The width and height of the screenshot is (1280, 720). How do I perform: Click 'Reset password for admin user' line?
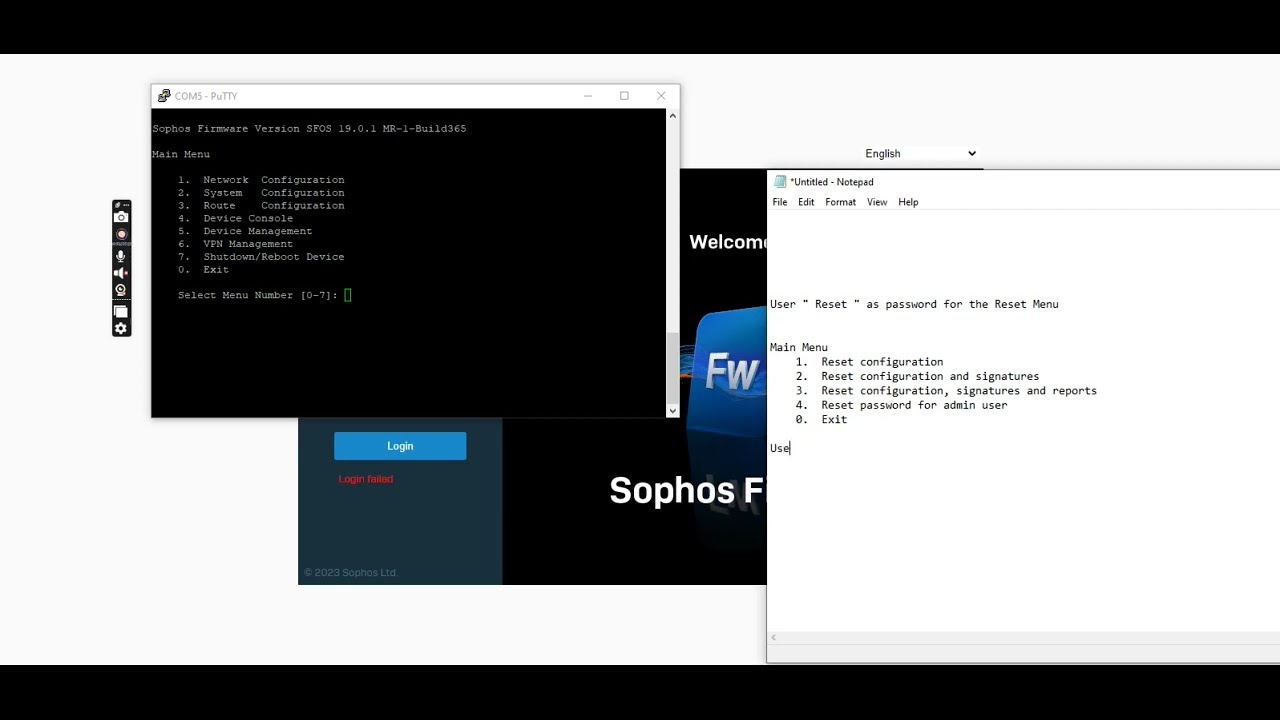coord(901,405)
